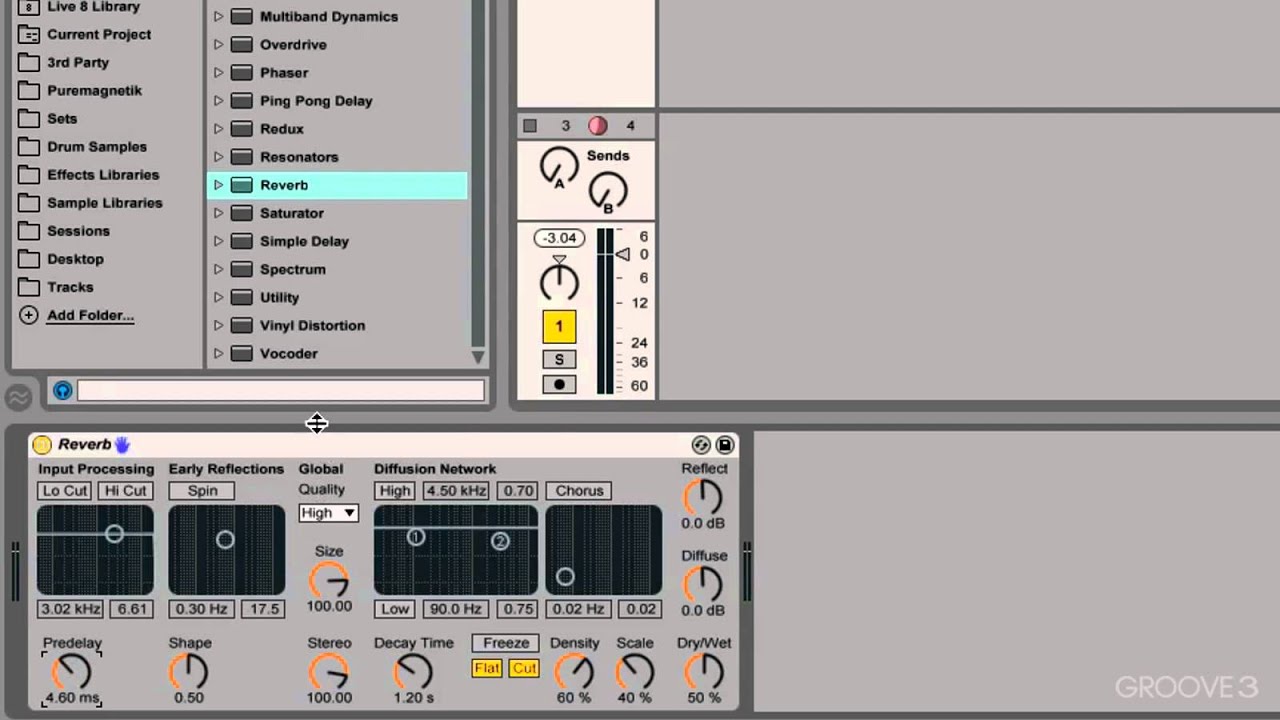Viewport: 1280px width, 720px height.
Task: Select the Vocoder device folder icon
Action: point(241,353)
